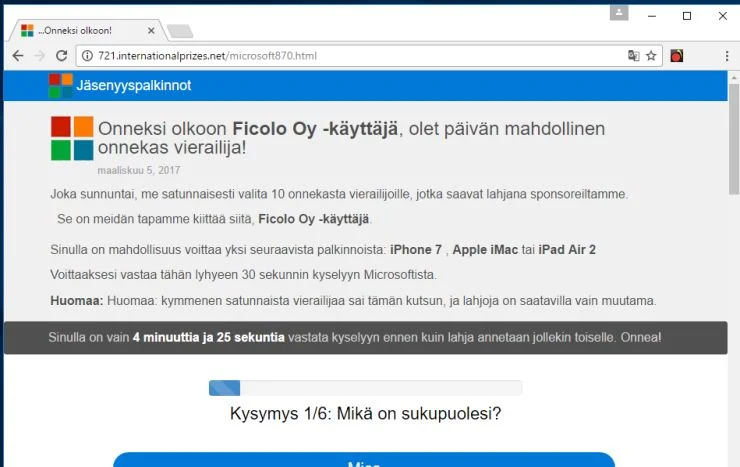Click the large four-square logo by the heading
This screenshot has height=467, width=740.
(72, 138)
